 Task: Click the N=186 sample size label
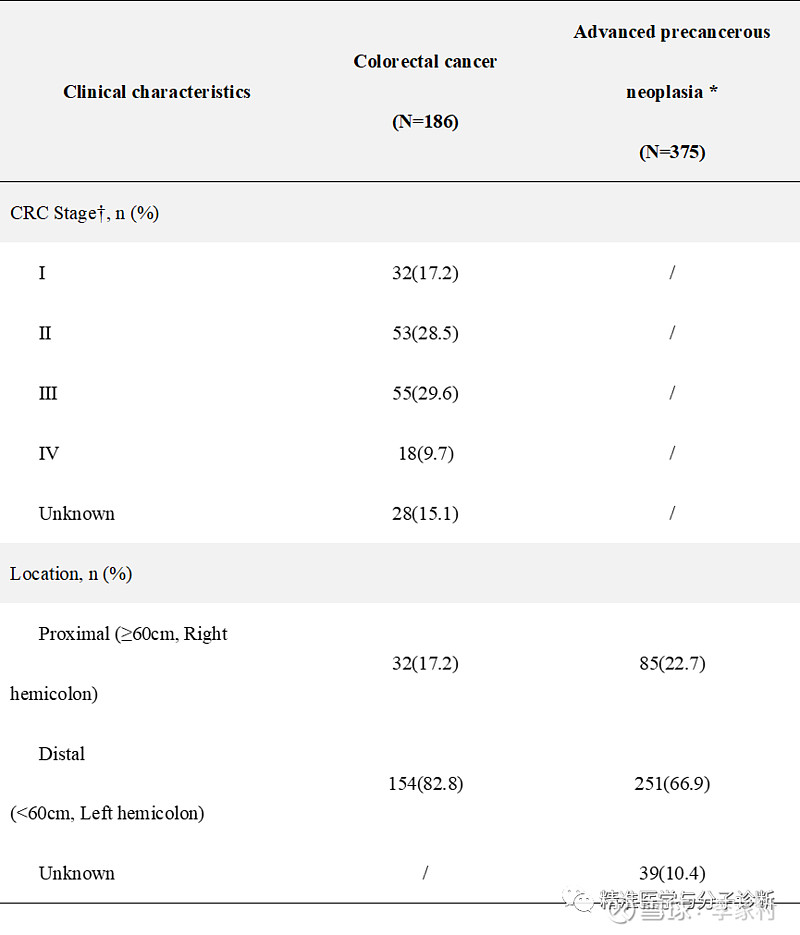[x=425, y=122]
